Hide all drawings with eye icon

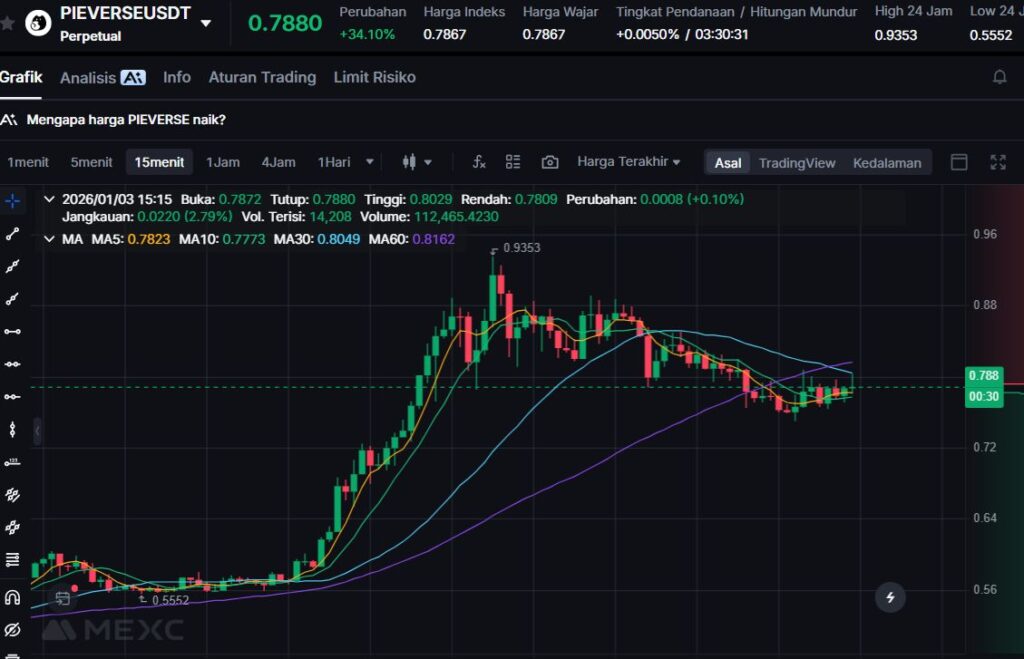click(12, 630)
